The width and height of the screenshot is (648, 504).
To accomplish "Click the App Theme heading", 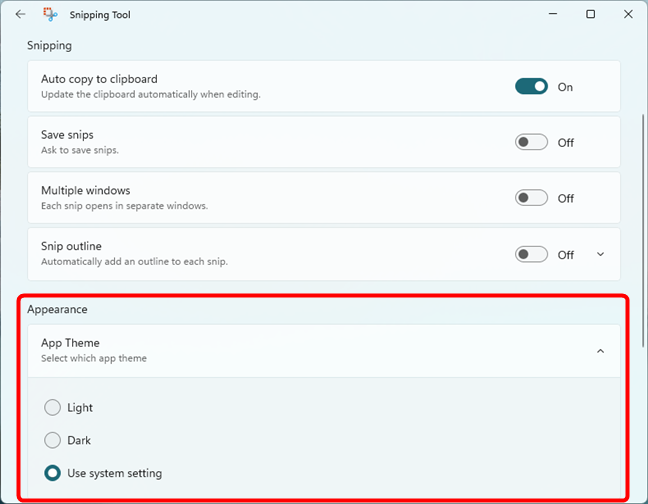I will (x=70, y=343).
